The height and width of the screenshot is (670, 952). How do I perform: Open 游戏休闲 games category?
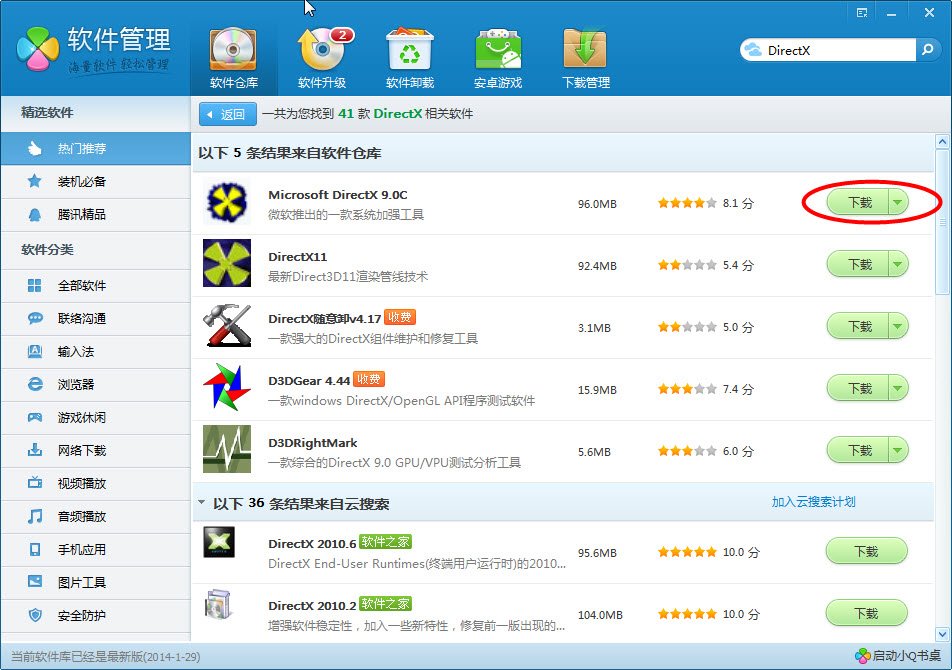95,418
